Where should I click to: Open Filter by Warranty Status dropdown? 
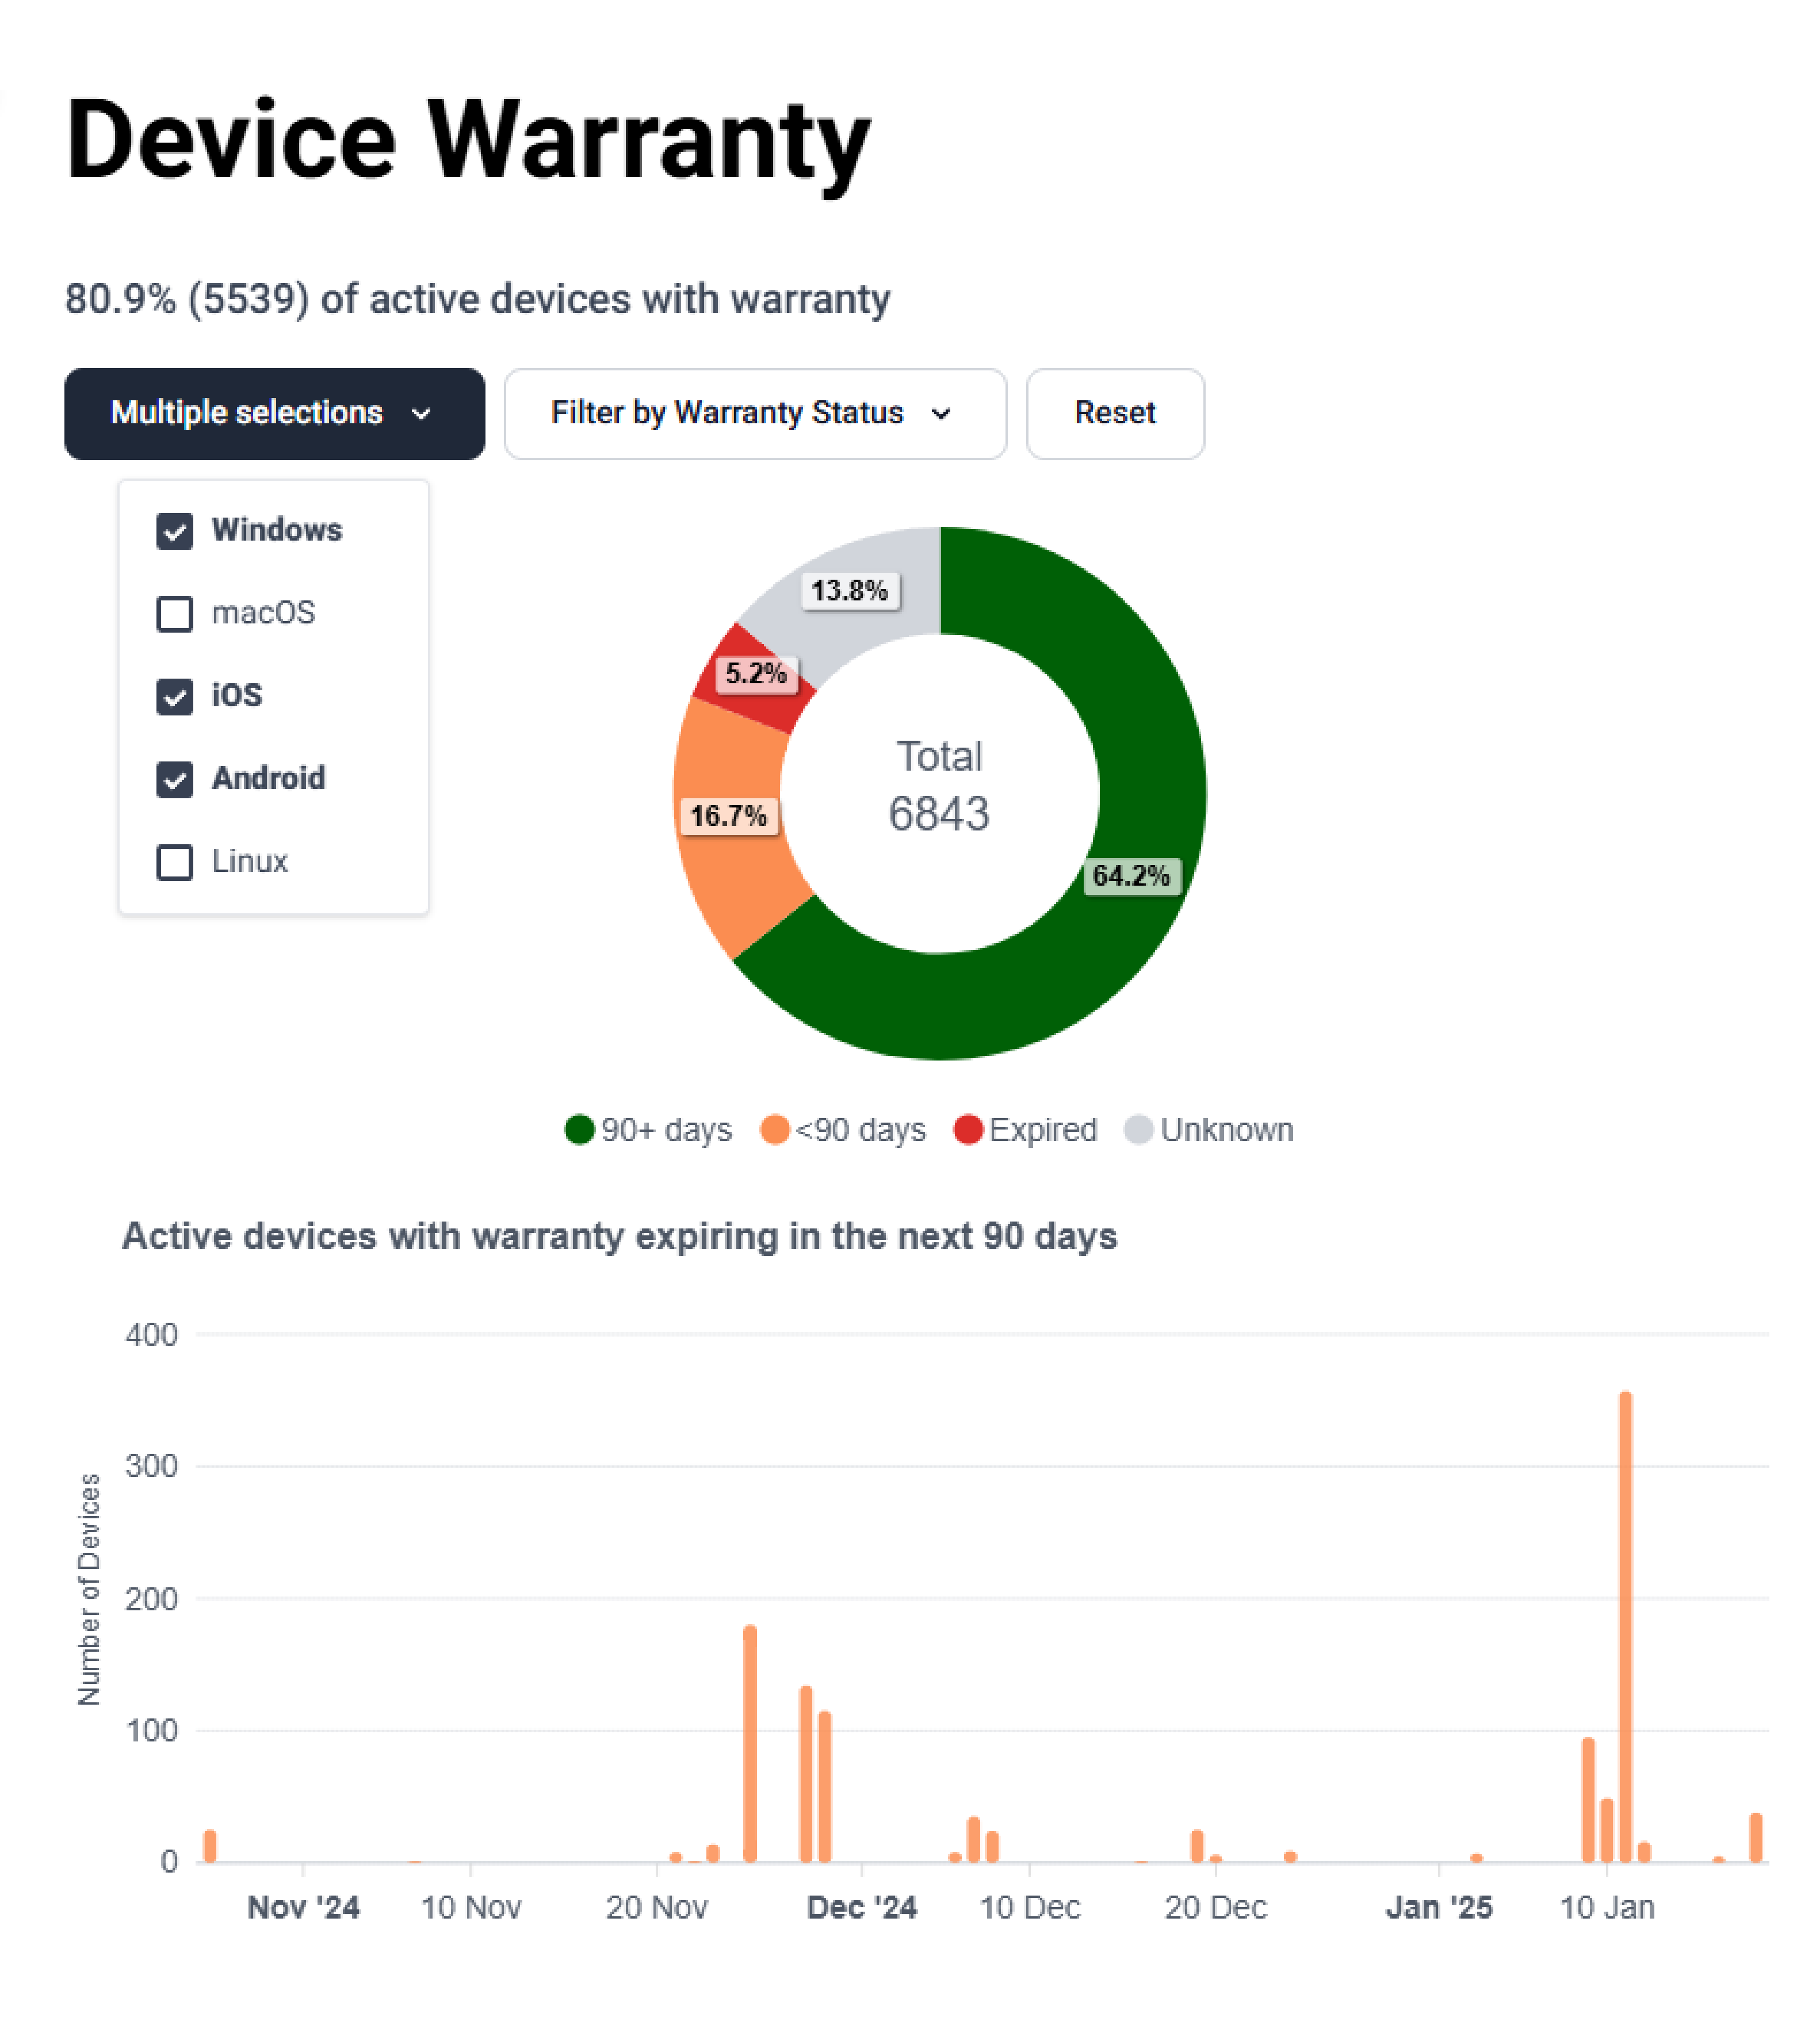[755, 414]
